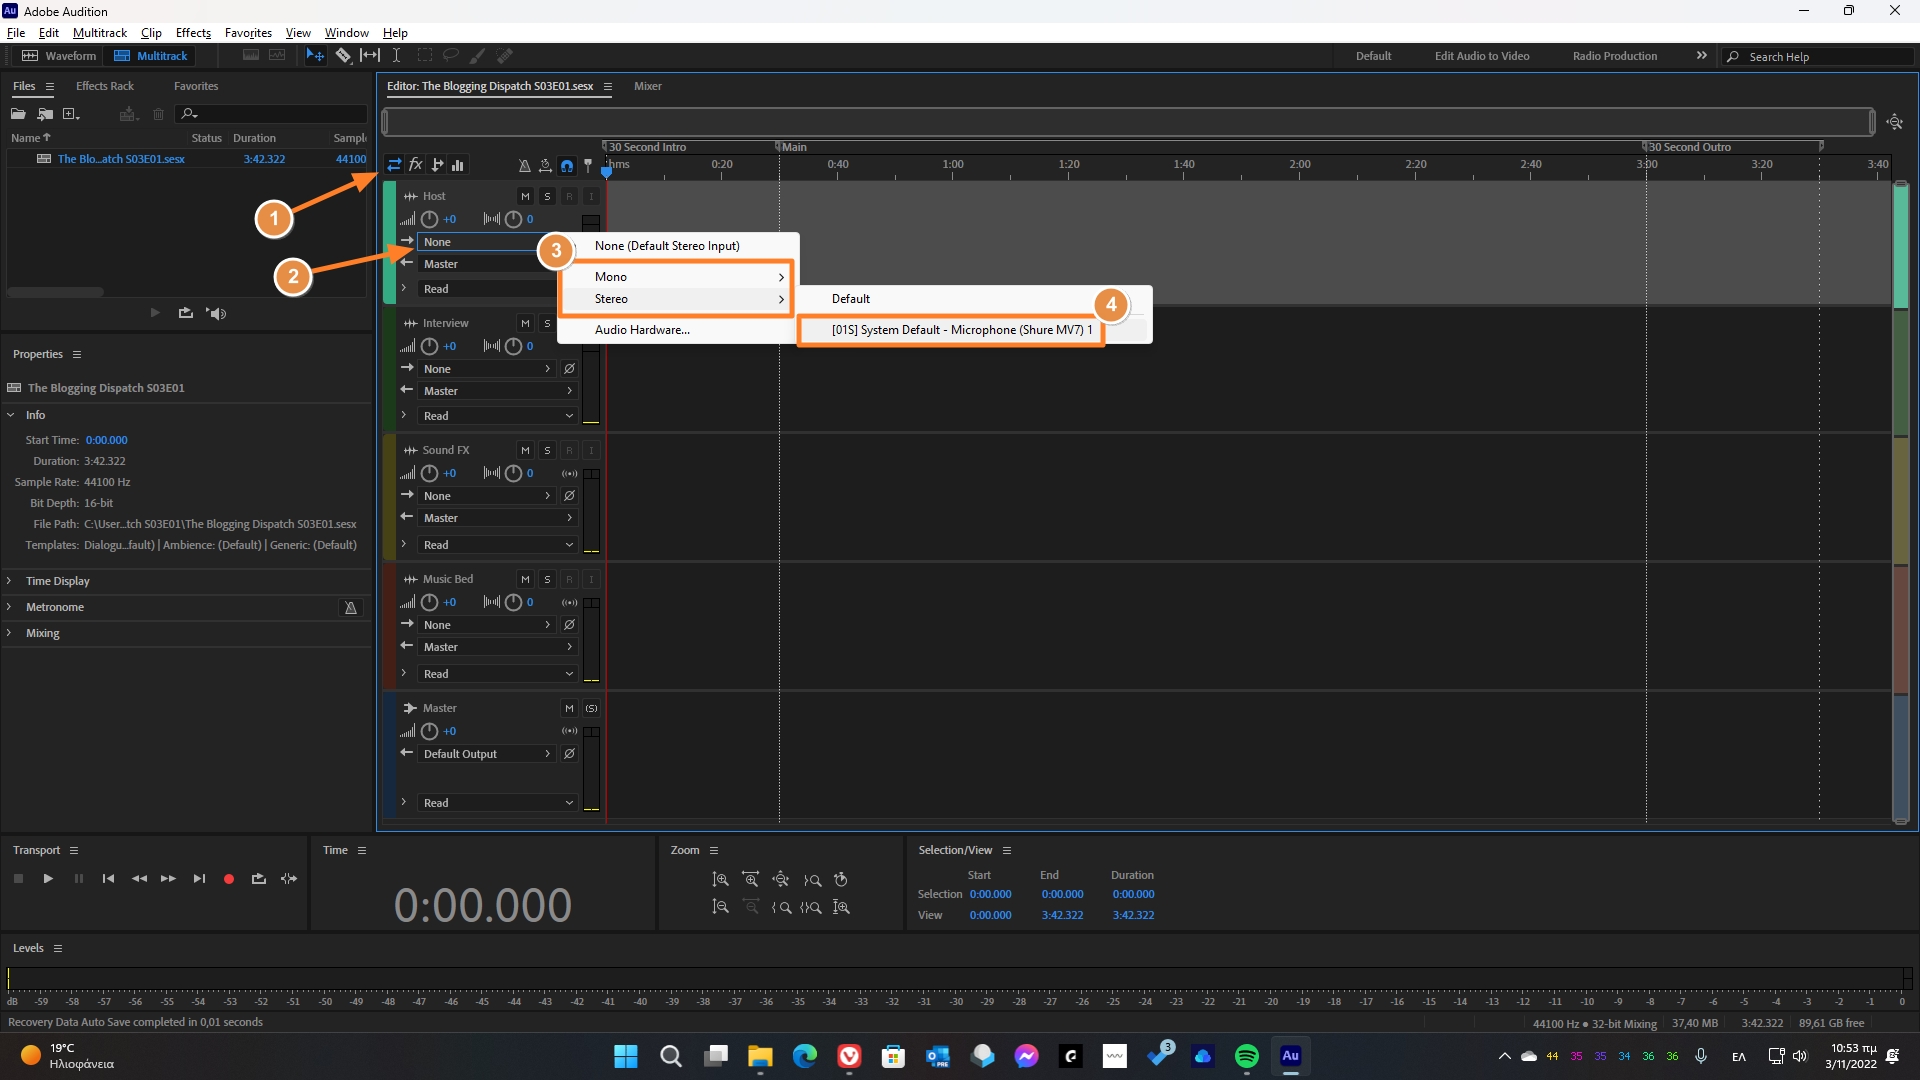Open Sound FX track output Master dropdown
The width and height of the screenshot is (1920, 1080).
tap(497, 518)
